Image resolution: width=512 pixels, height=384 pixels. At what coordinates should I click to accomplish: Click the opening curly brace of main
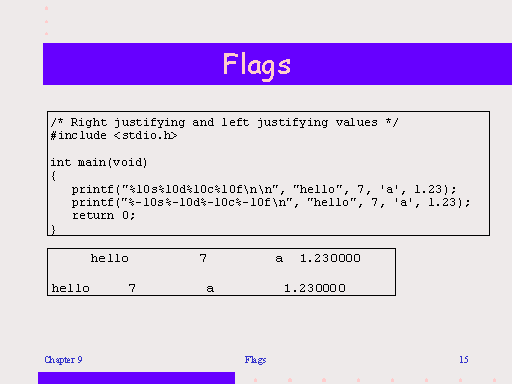[x=53, y=176]
